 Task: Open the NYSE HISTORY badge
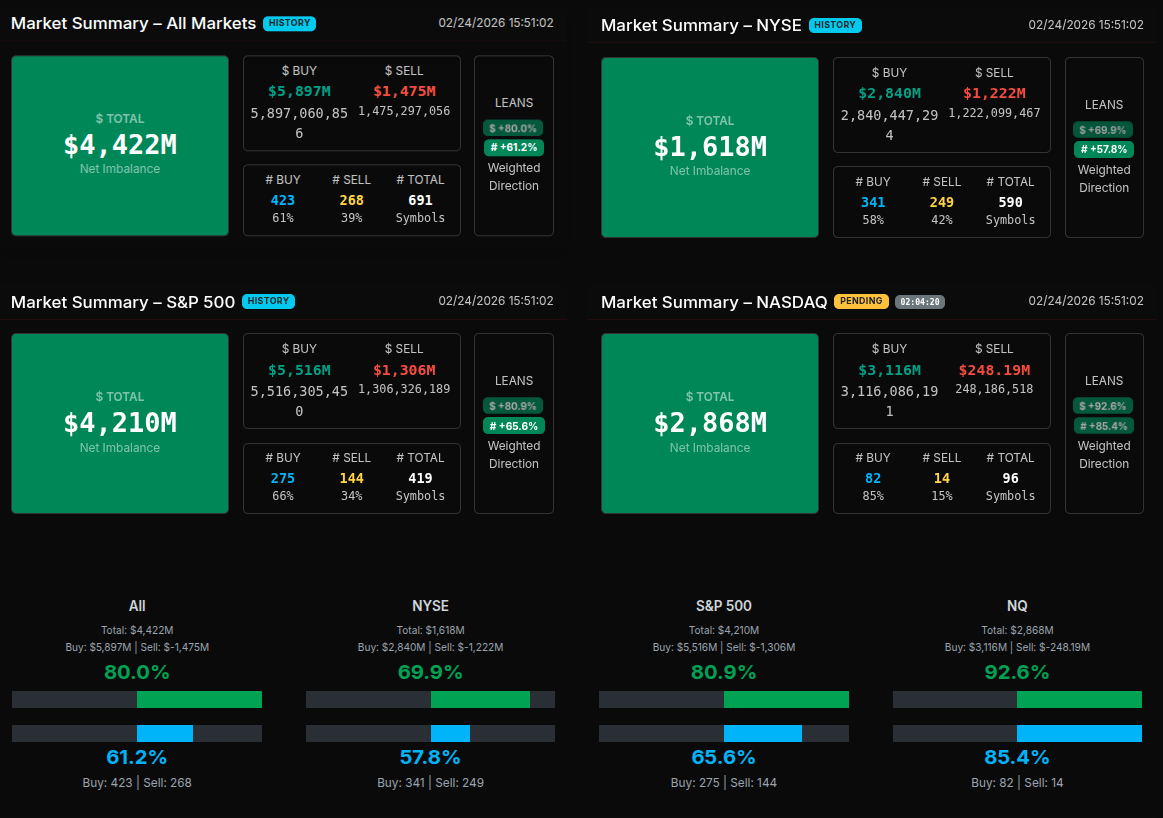(835, 25)
